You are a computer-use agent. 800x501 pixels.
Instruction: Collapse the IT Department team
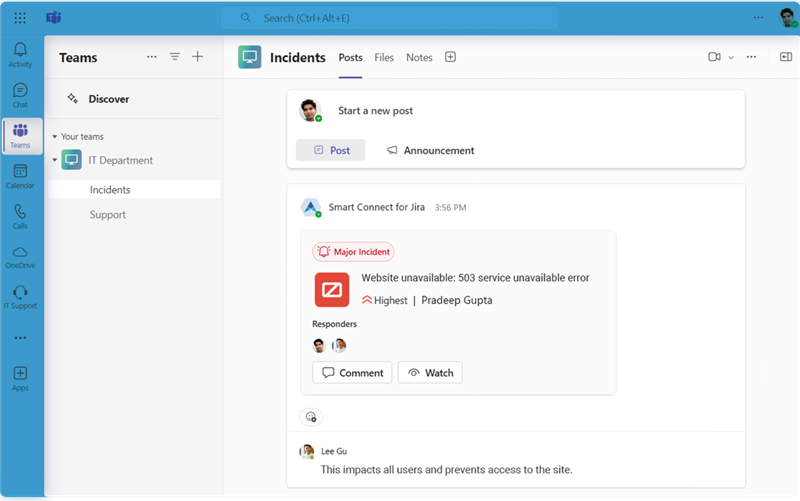pyautogui.click(x=55, y=160)
